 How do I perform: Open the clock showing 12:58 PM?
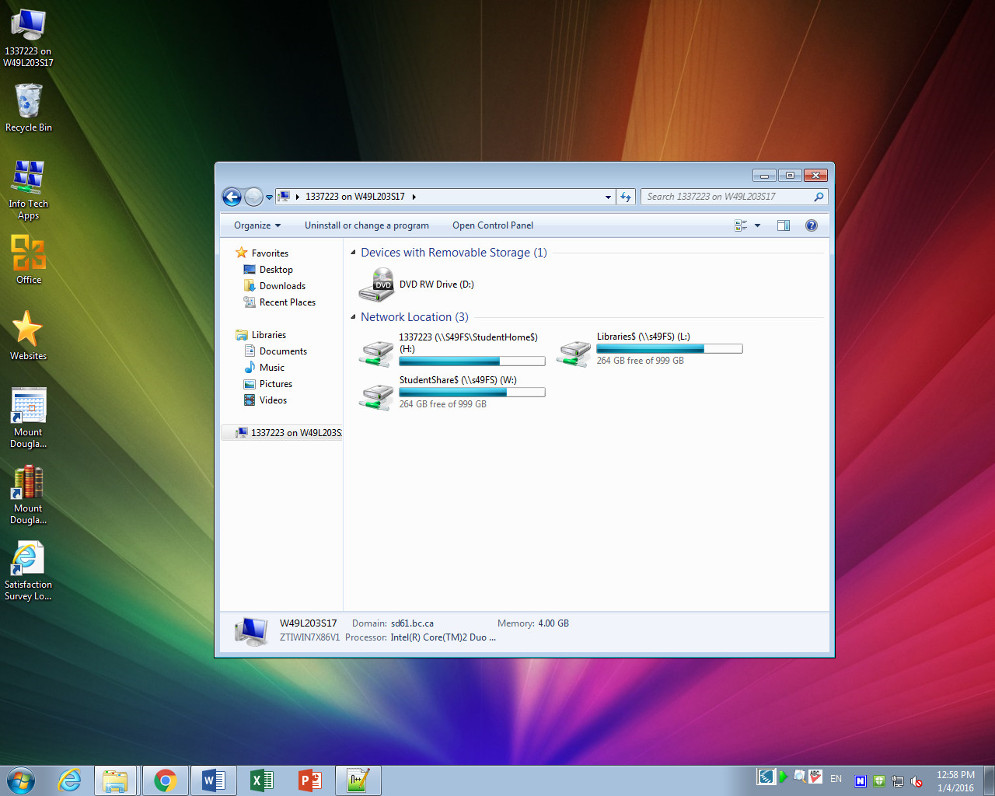click(955, 781)
